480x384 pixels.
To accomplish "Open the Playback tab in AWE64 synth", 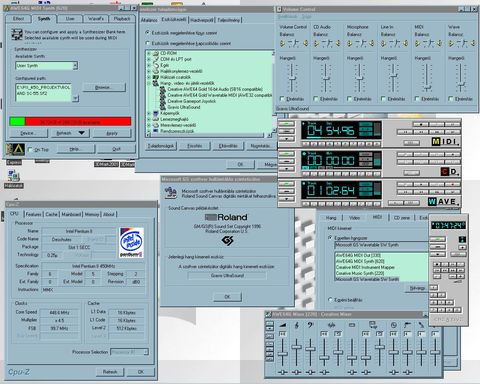I will tap(122, 19).
